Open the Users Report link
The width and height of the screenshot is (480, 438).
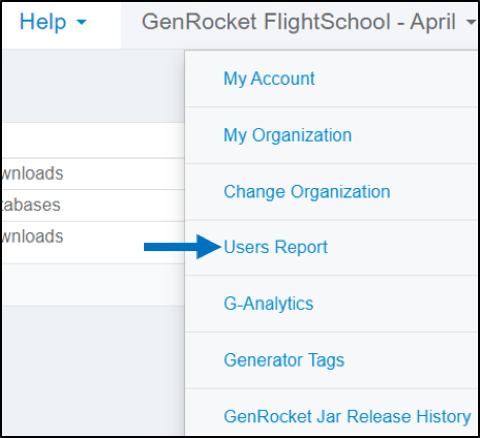[276, 247]
